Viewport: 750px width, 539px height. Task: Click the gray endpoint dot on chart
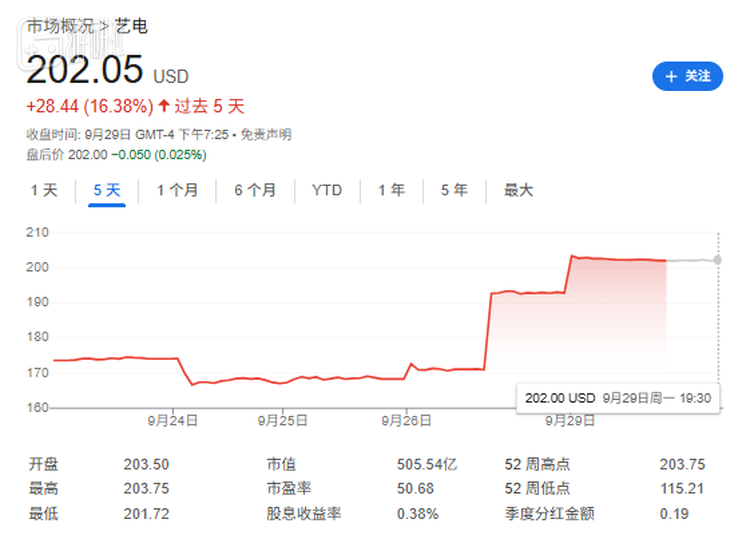coord(717,260)
